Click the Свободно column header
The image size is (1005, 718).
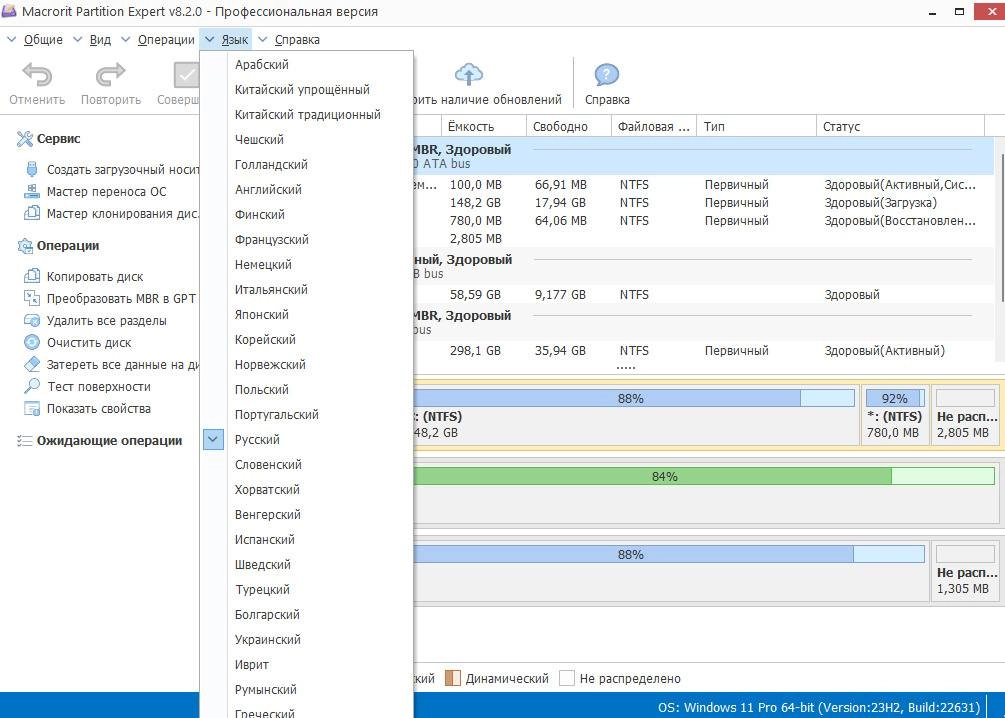point(569,126)
